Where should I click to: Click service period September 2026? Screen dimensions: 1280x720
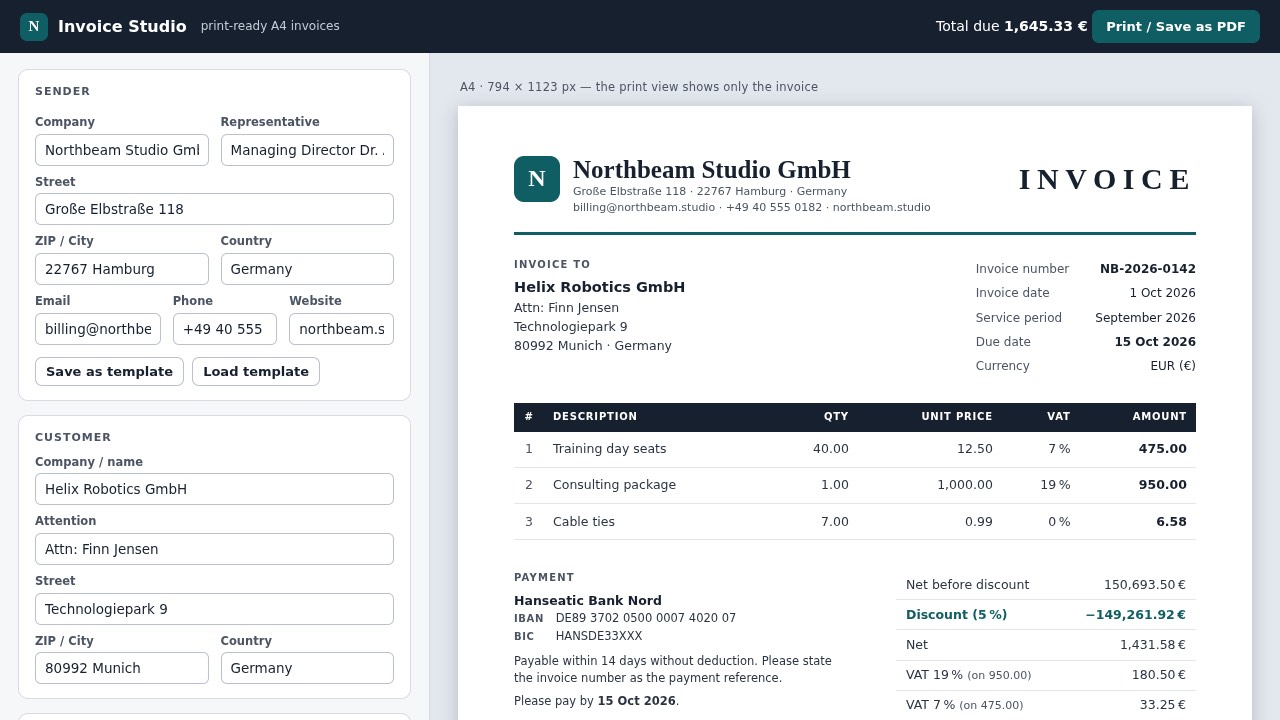coord(1145,318)
